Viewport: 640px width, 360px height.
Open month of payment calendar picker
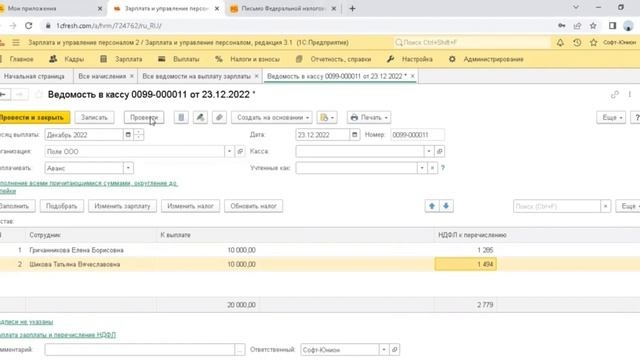[128, 135]
